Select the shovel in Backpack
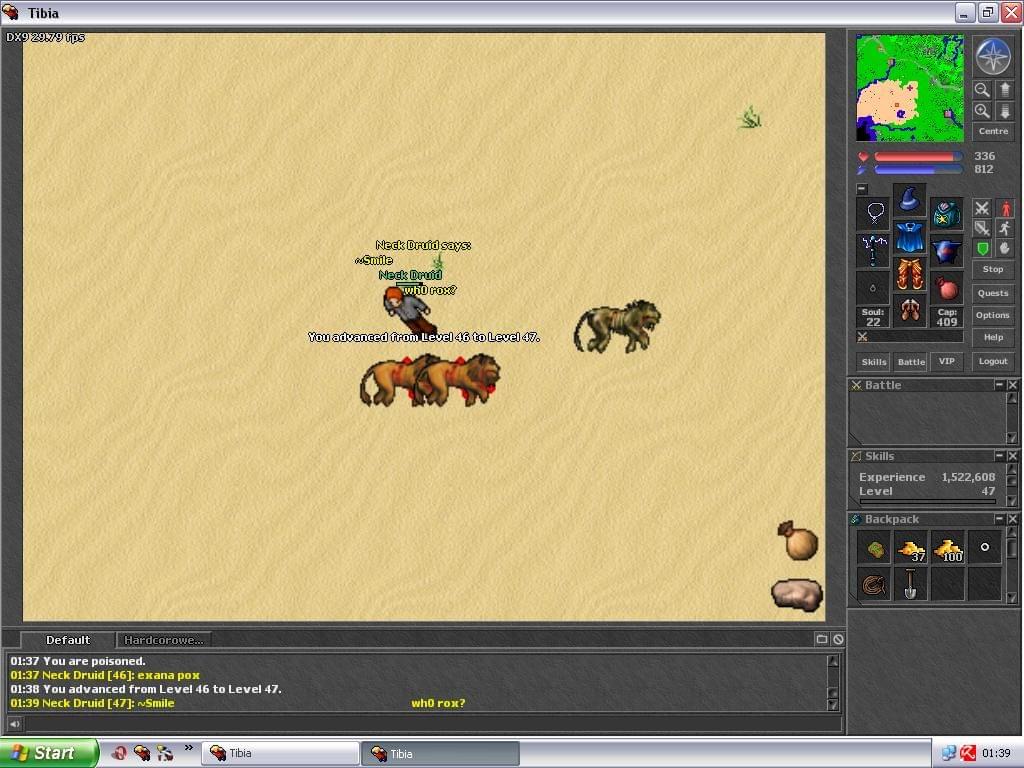 (910, 584)
